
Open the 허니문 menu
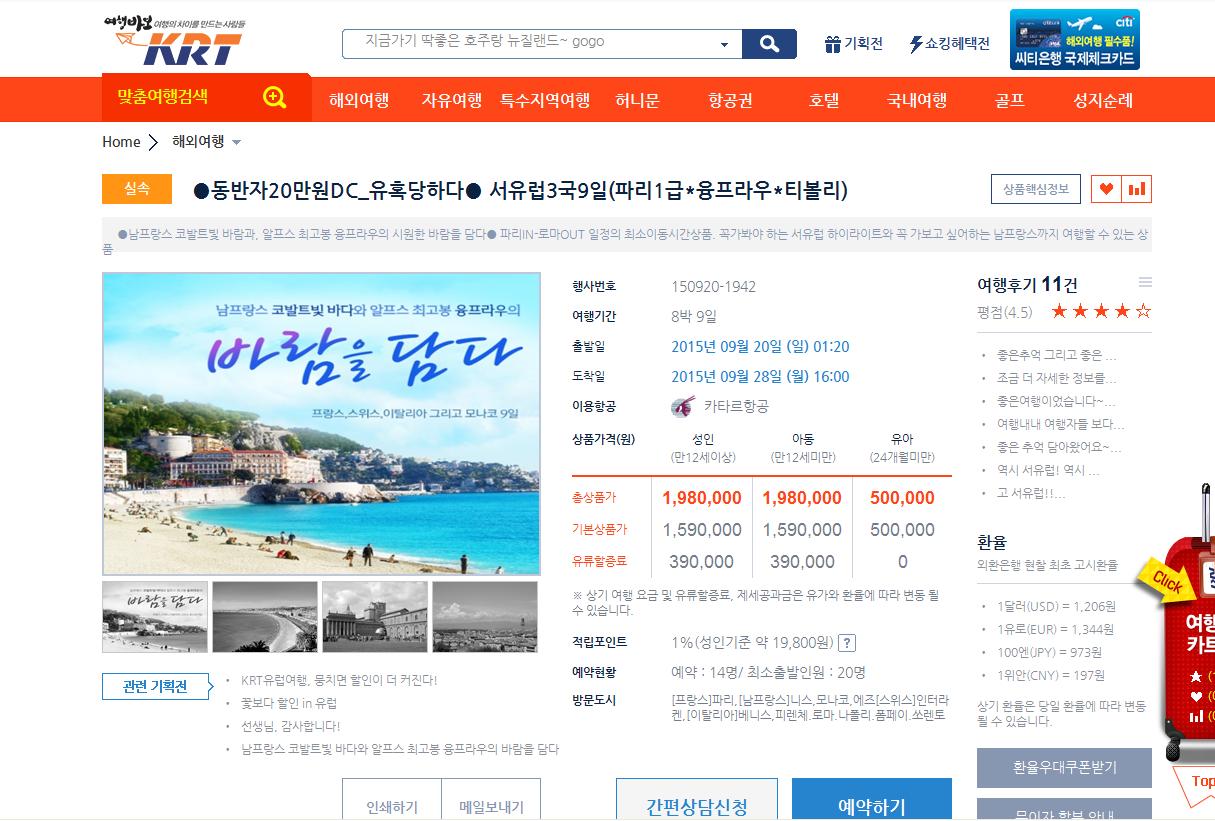click(x=637, y=101)
